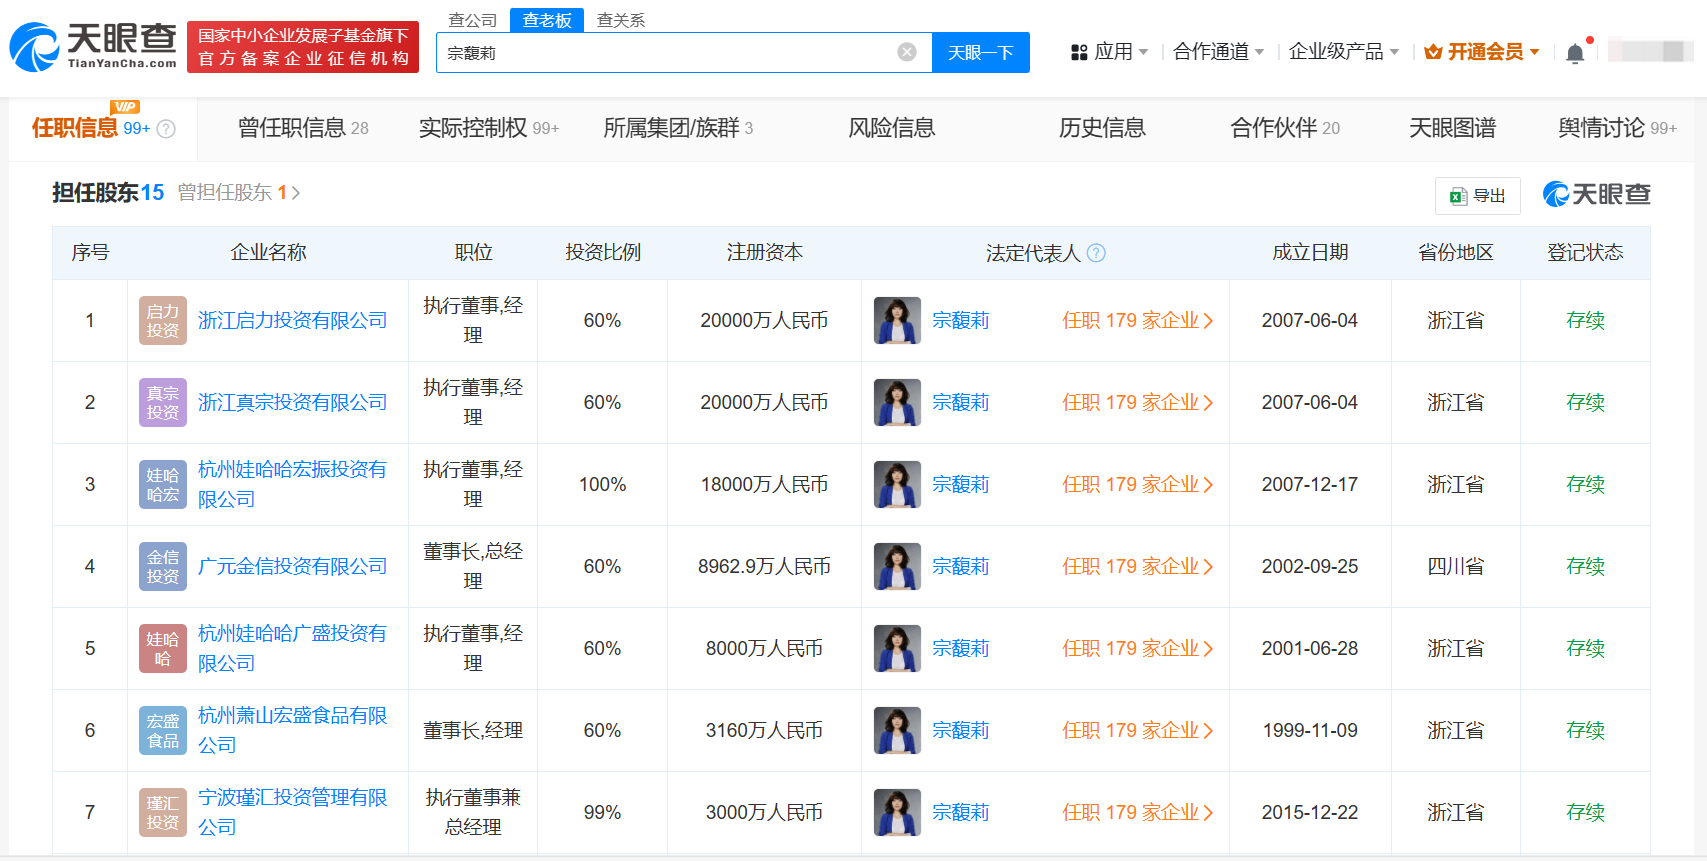Expand the 合作通道 dropdown menu

point(1218,52)
